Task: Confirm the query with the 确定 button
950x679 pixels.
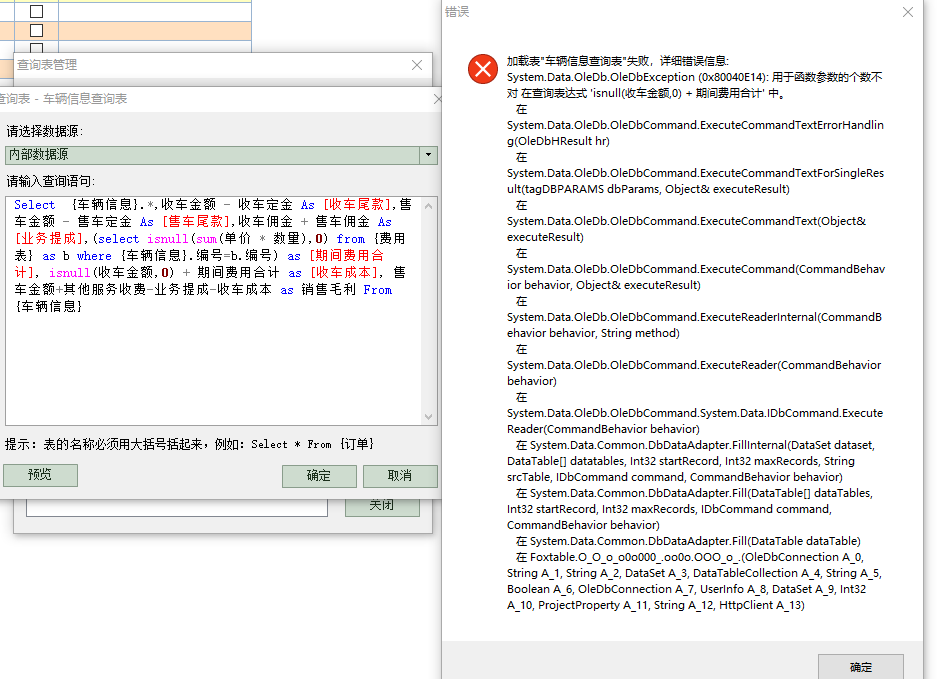Action: (318, 476)
